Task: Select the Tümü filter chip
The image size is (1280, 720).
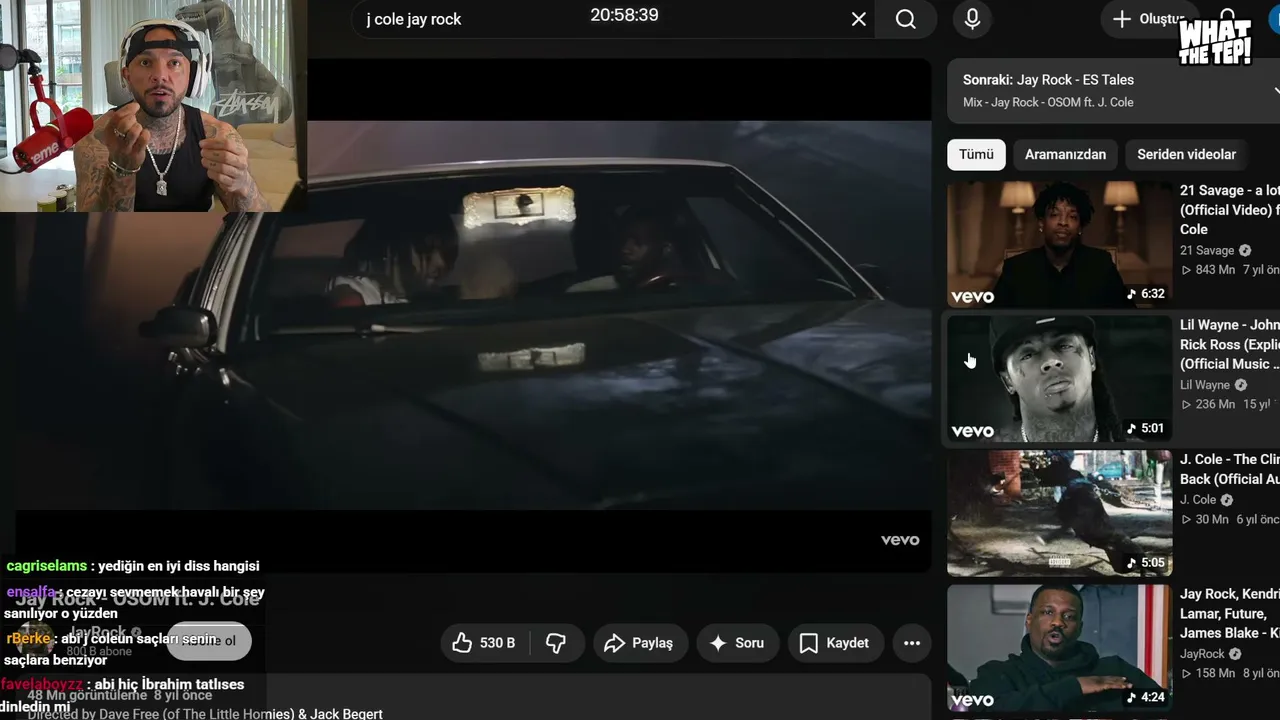Action: click(x=976, y=154)
